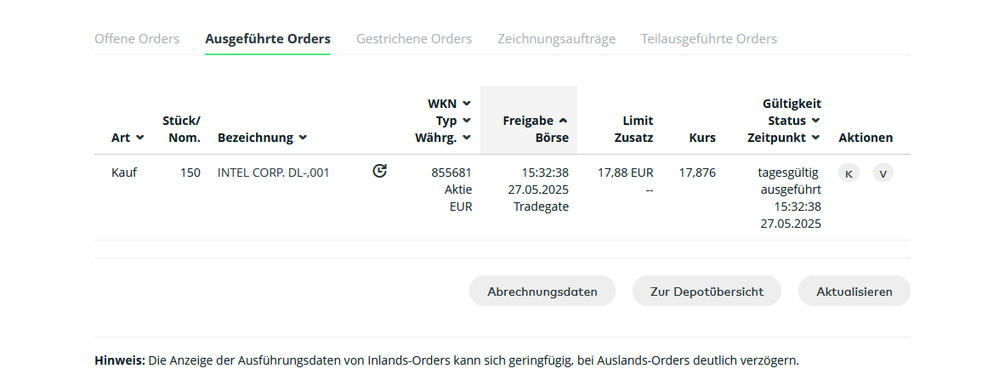Viewport: 999px width, 368px height.
Task: Sort by Bezeichnung column chevron
Action: tap(303, 138)
